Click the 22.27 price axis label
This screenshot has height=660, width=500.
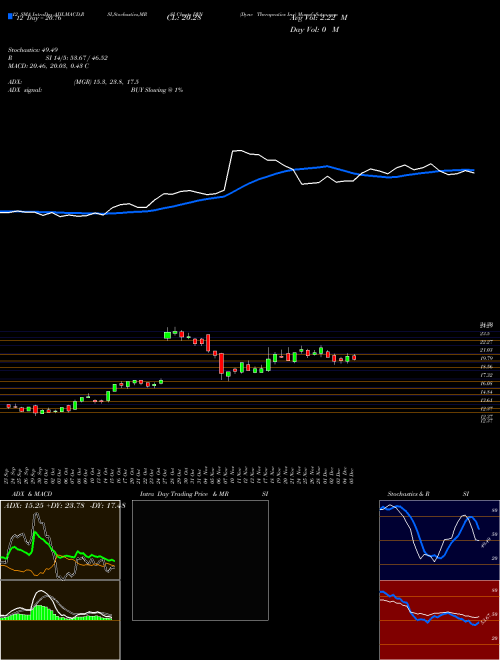(487, 342)
